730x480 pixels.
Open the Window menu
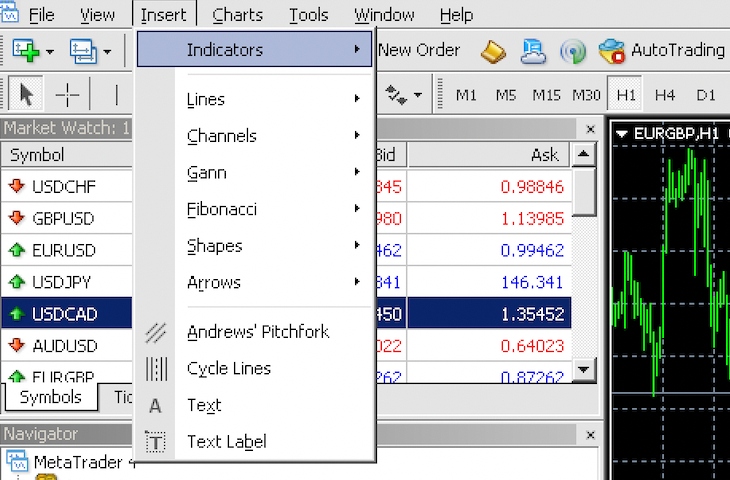coord(384,15)
